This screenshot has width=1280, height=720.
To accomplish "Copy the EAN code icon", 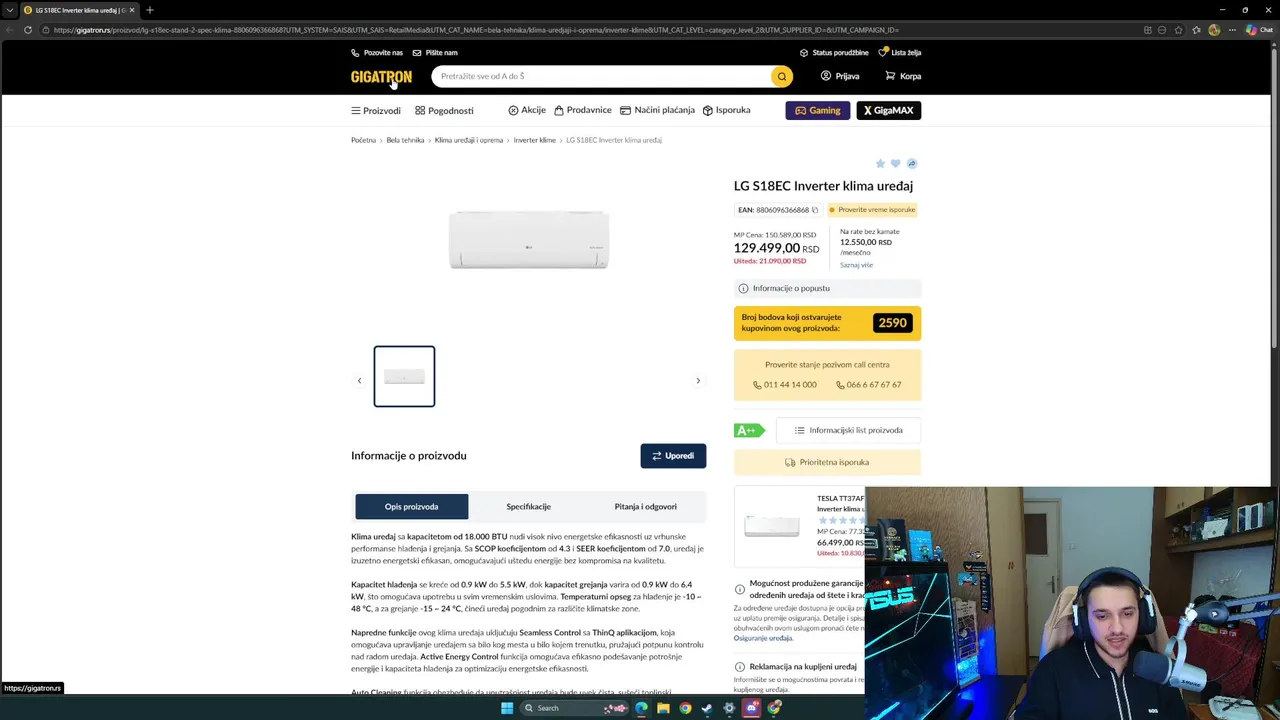I will coord(815,210).
